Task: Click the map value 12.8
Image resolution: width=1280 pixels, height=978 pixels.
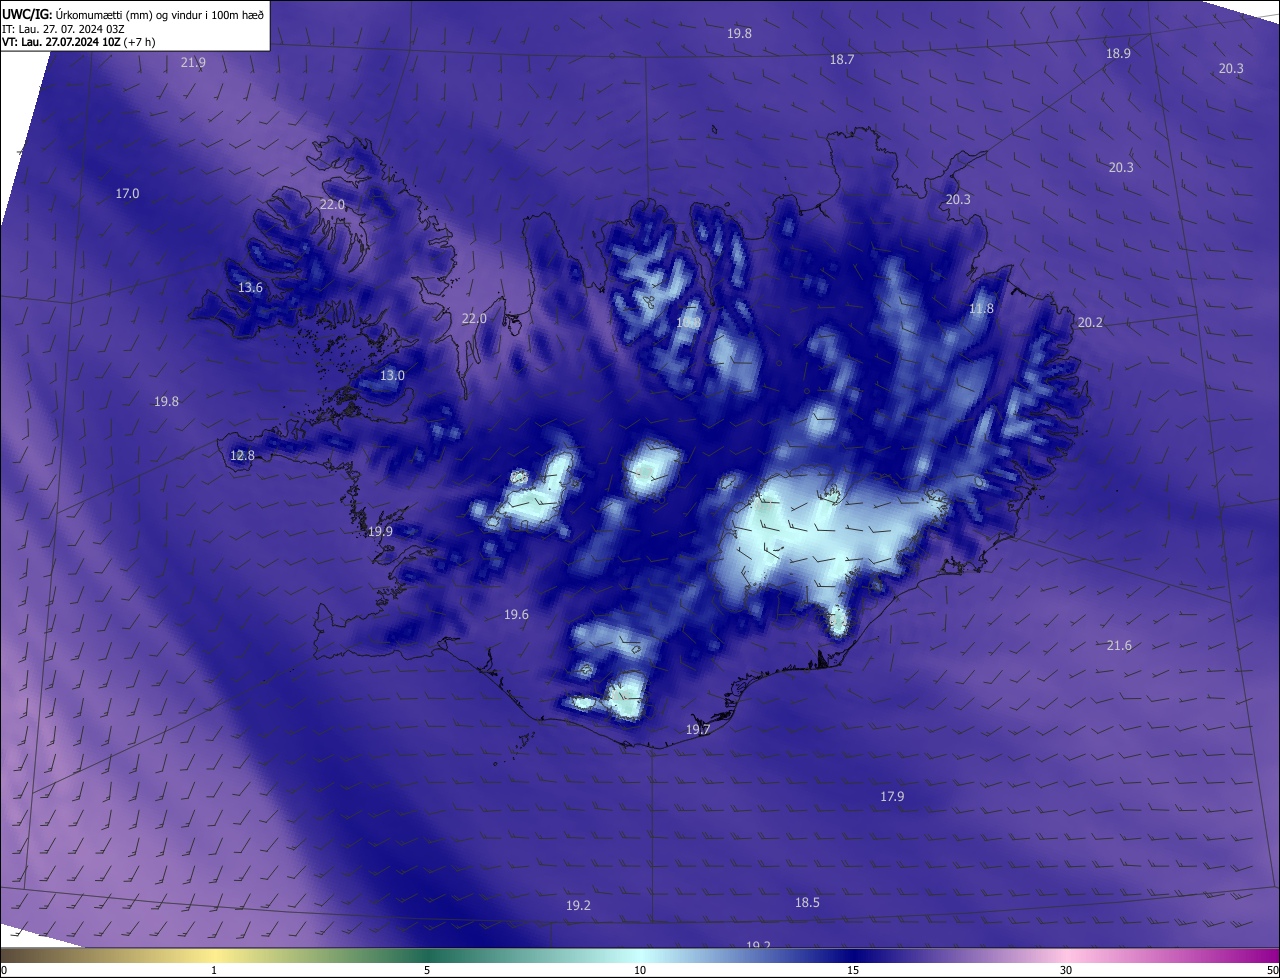Action: [242, 455]
